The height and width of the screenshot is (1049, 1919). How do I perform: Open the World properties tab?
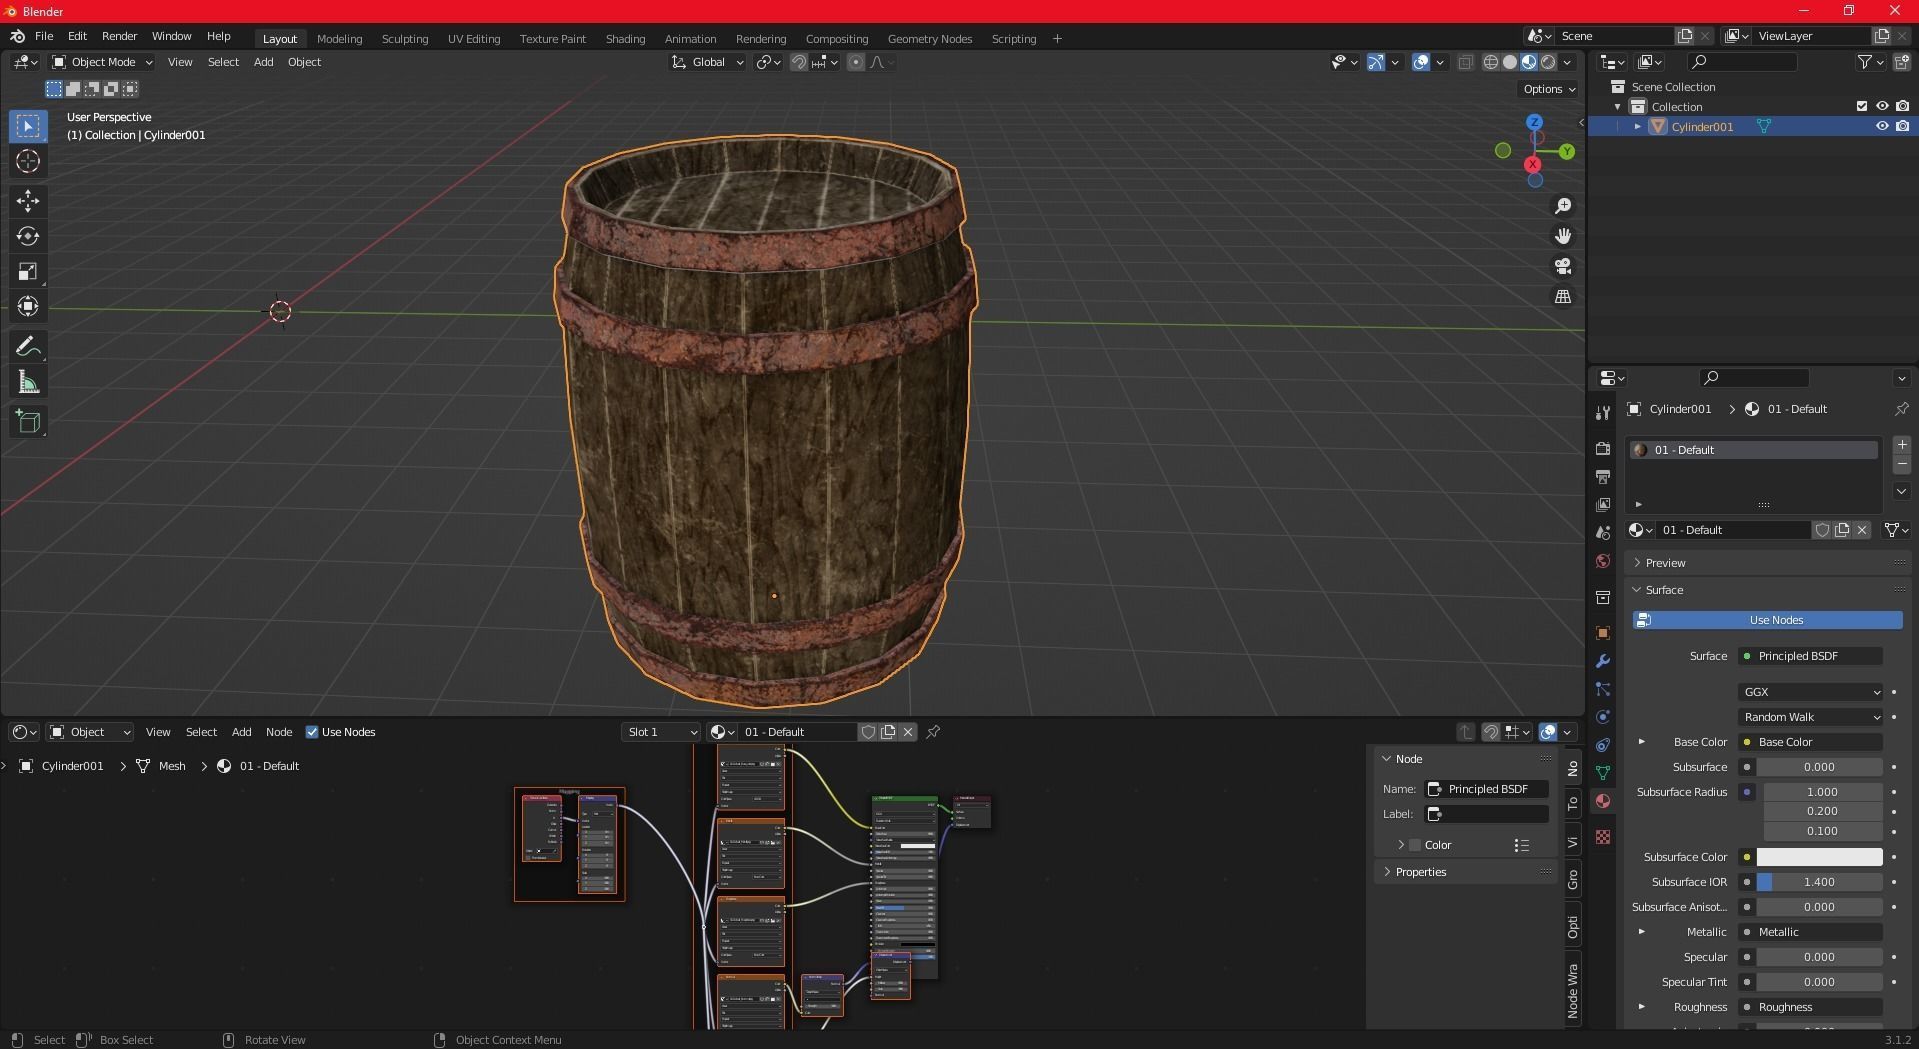click(1603, 561)
